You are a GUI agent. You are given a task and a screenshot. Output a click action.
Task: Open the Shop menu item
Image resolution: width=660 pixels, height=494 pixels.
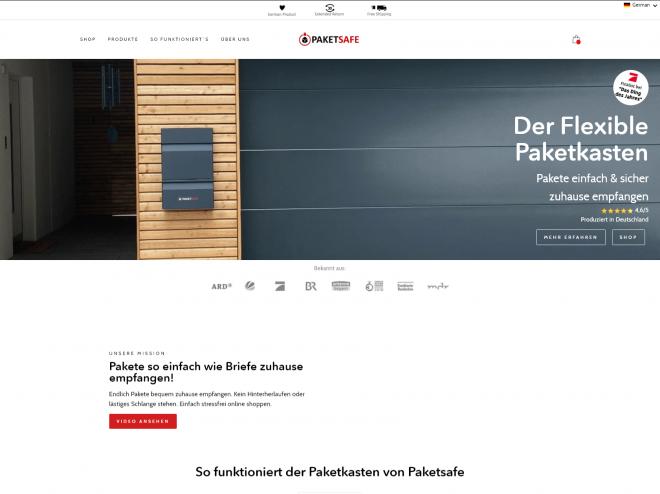click(88, 39)
